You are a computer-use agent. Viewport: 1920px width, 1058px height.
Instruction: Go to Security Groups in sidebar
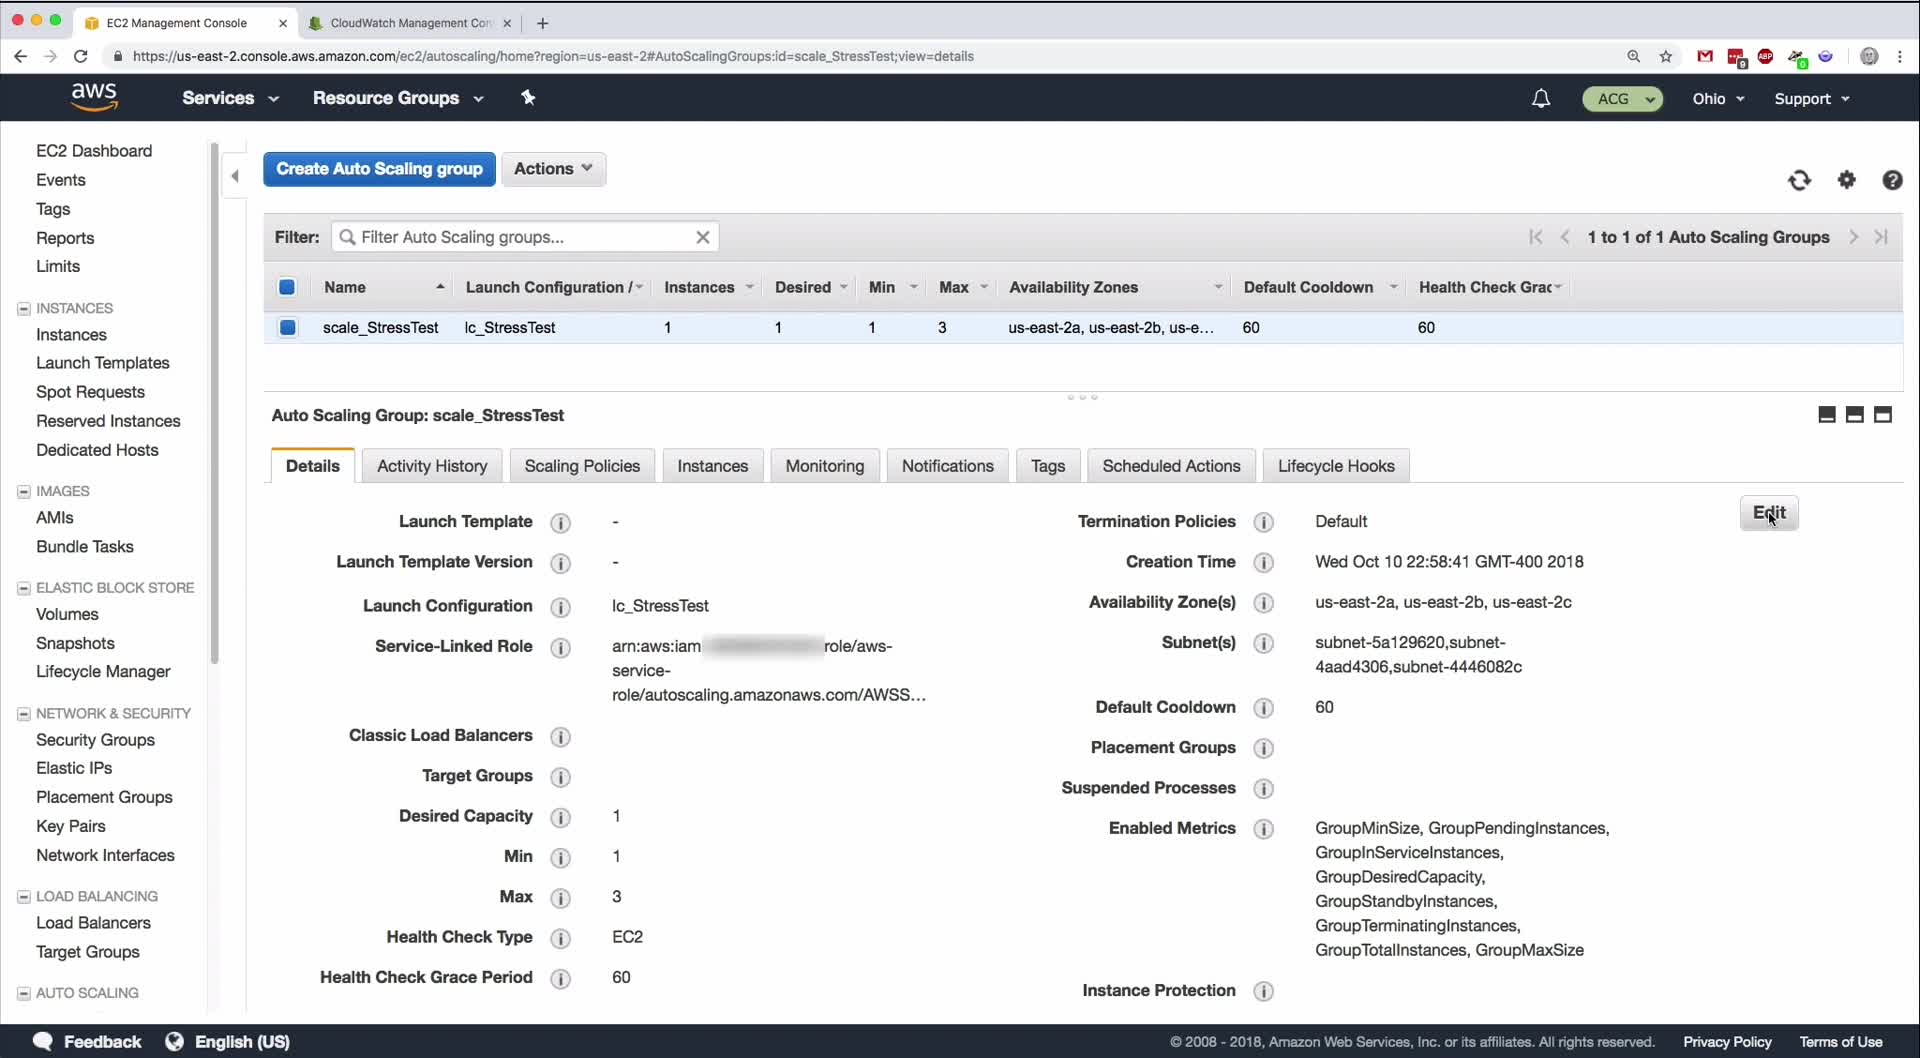(x=95, y=740)
